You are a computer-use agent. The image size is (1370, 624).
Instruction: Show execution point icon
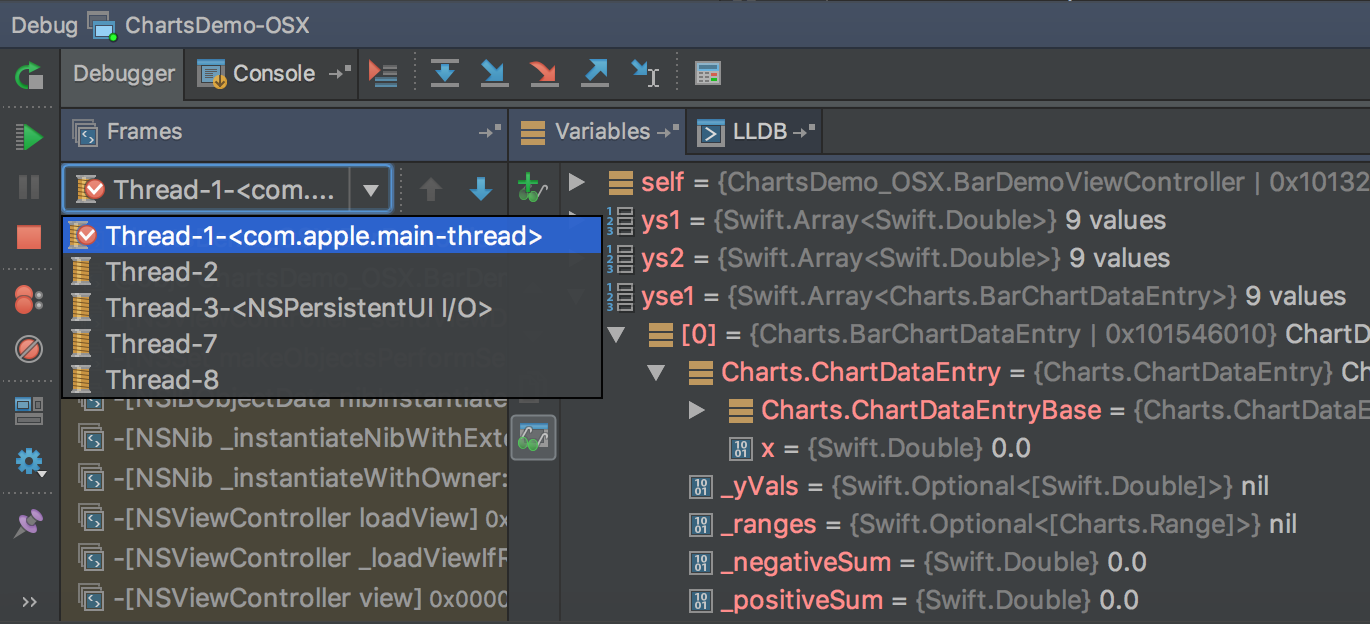tap(384, 74)
